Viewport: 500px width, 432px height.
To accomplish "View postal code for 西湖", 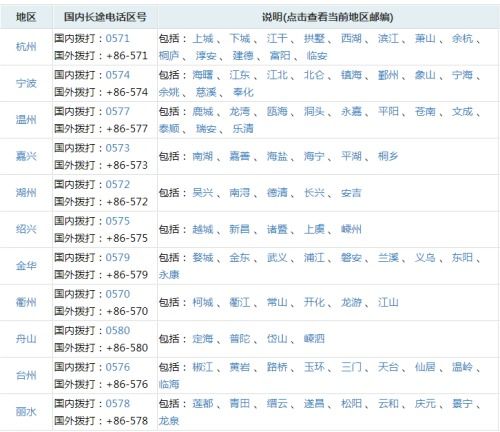I will pyautogui.click(x=351, y=38).
